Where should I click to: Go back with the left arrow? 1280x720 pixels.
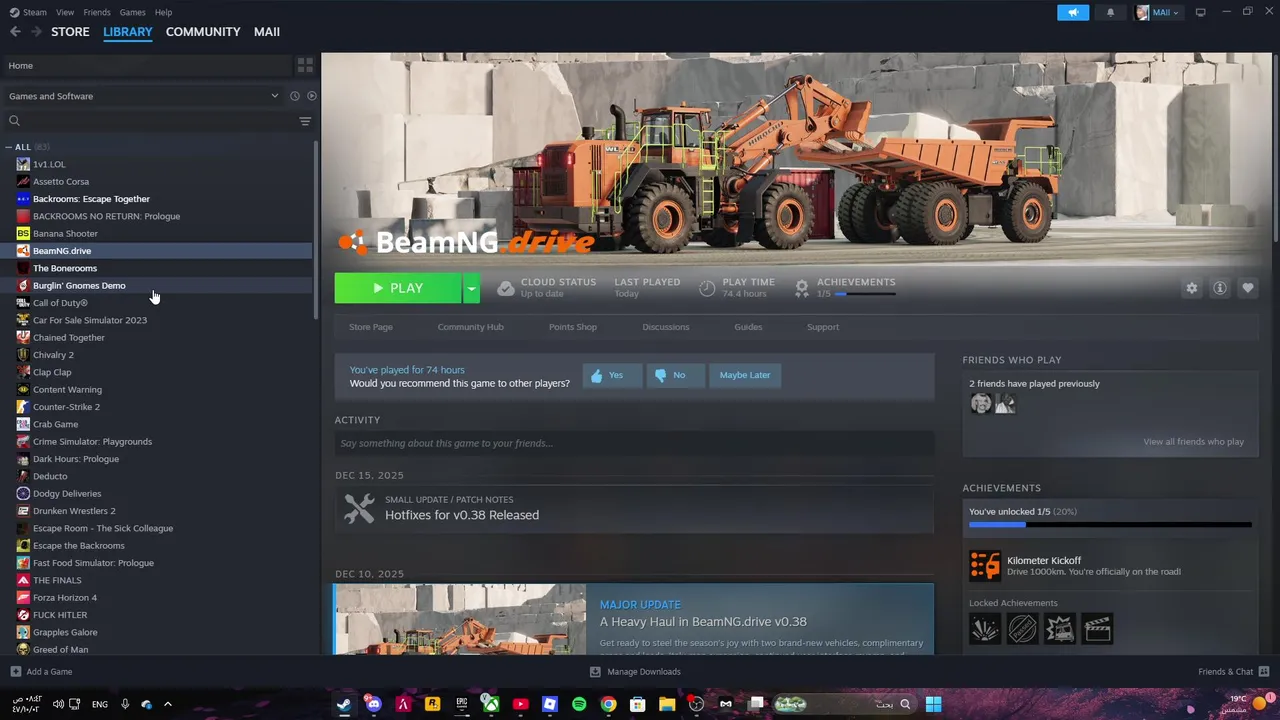tap(15, 32)
